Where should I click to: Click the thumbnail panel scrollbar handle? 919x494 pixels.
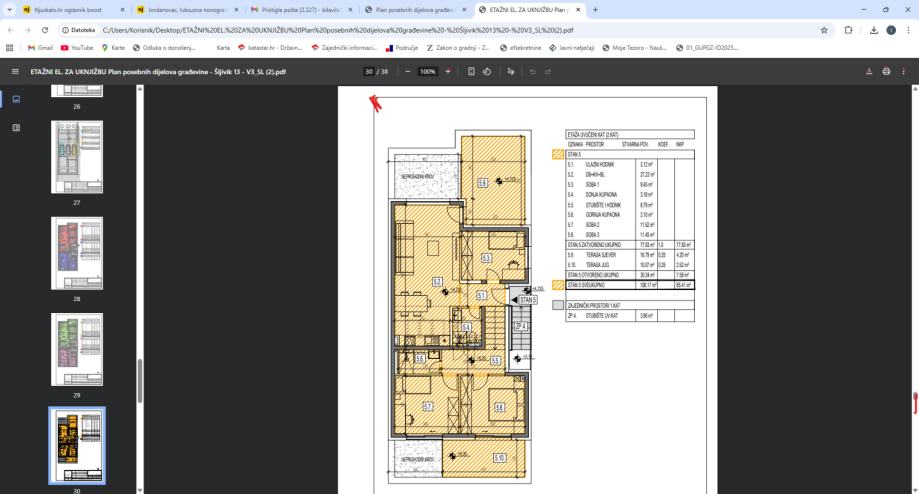click(x=139, y=381)
